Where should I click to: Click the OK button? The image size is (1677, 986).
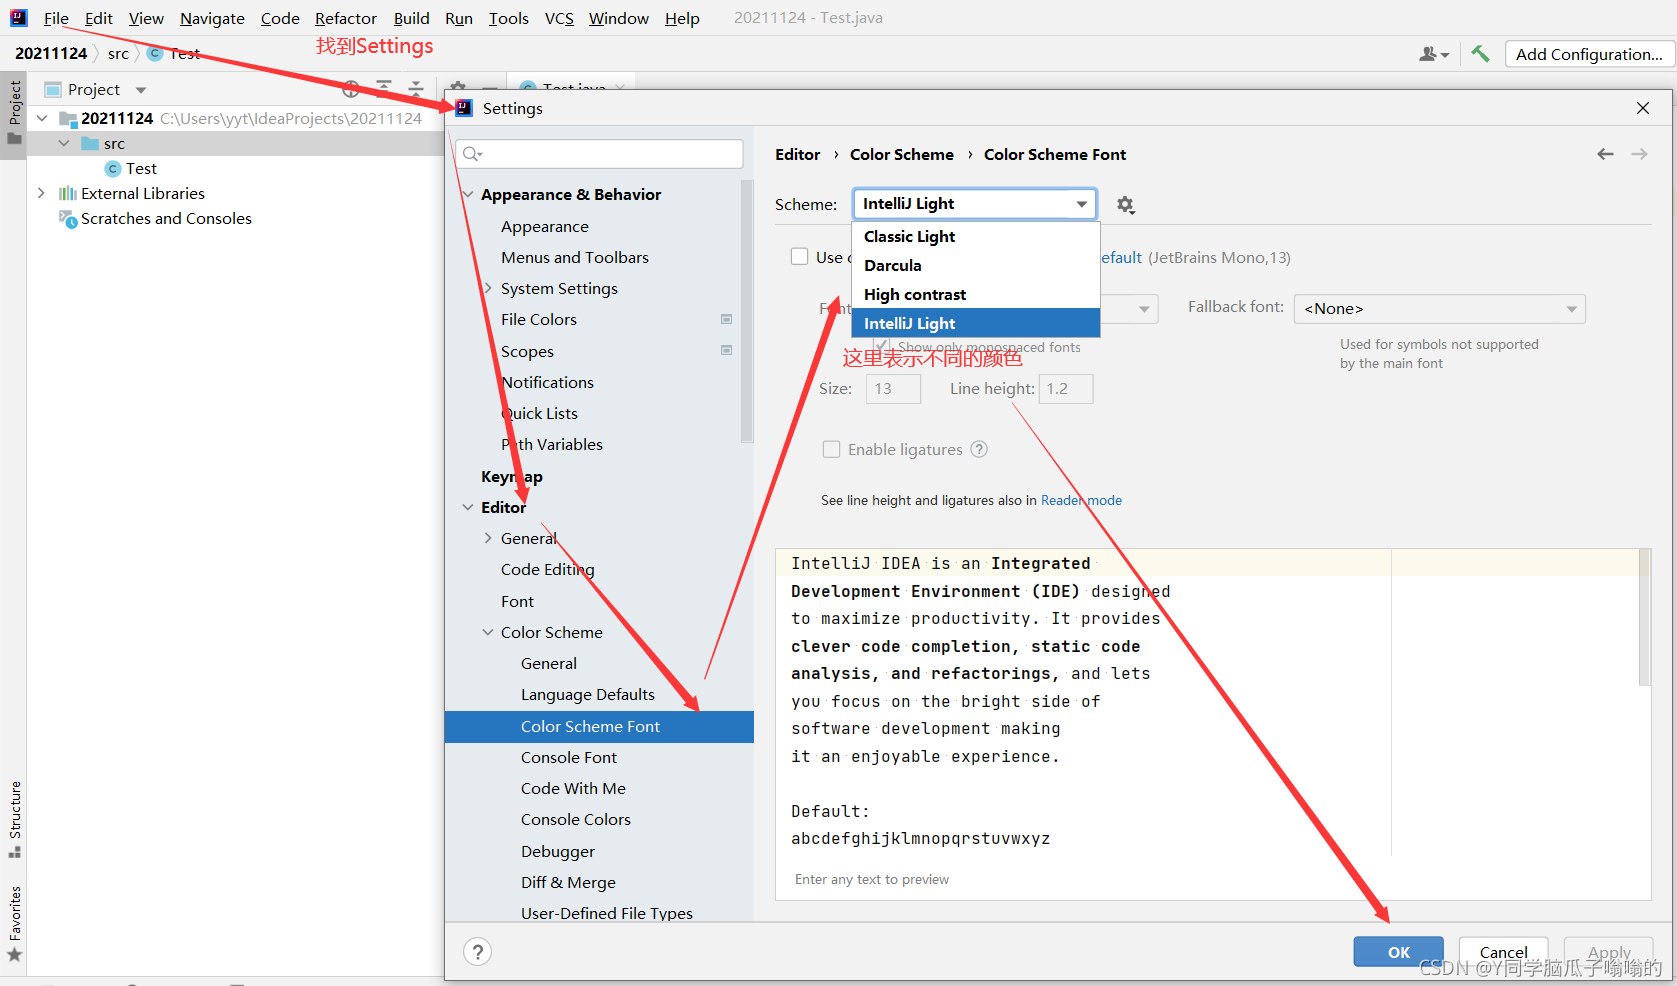pyautogui.click(x=1399, y=952)
